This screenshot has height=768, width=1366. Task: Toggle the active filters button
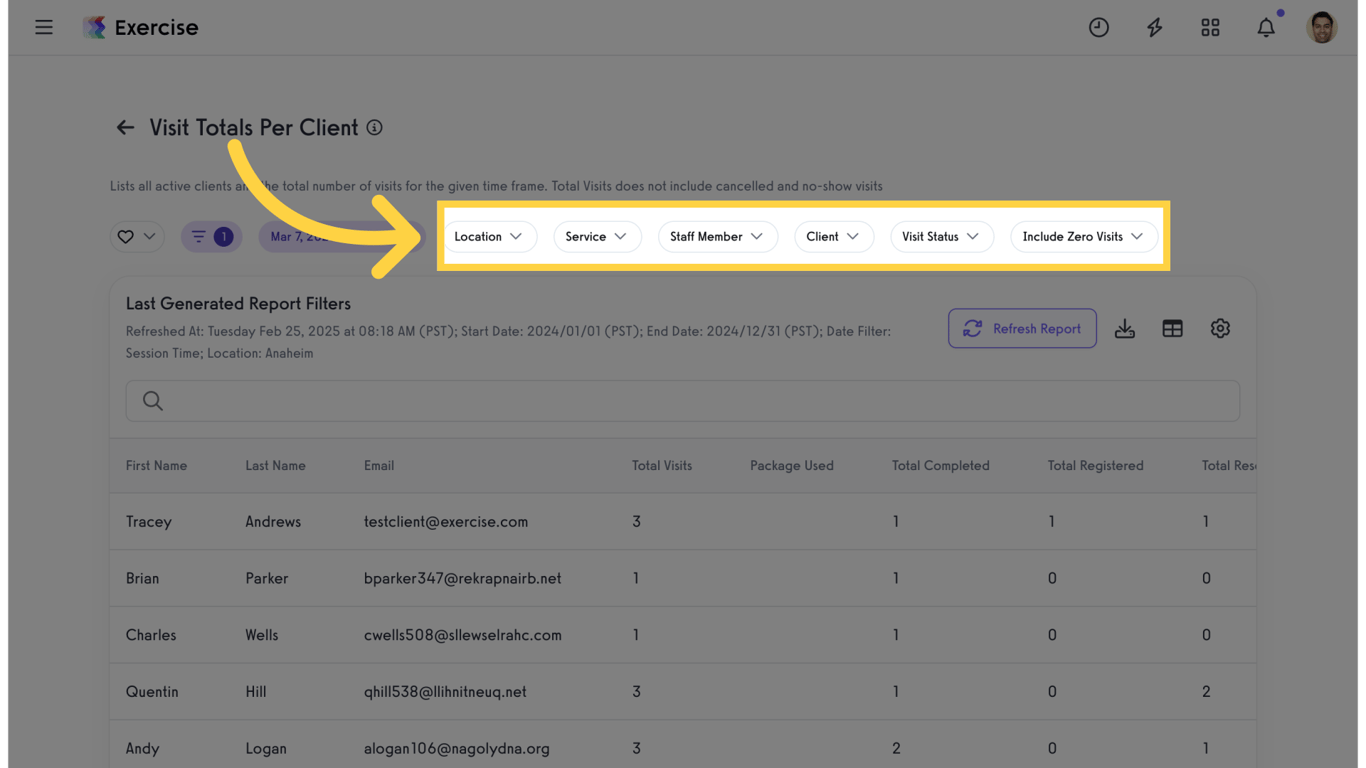coord(211,237)
